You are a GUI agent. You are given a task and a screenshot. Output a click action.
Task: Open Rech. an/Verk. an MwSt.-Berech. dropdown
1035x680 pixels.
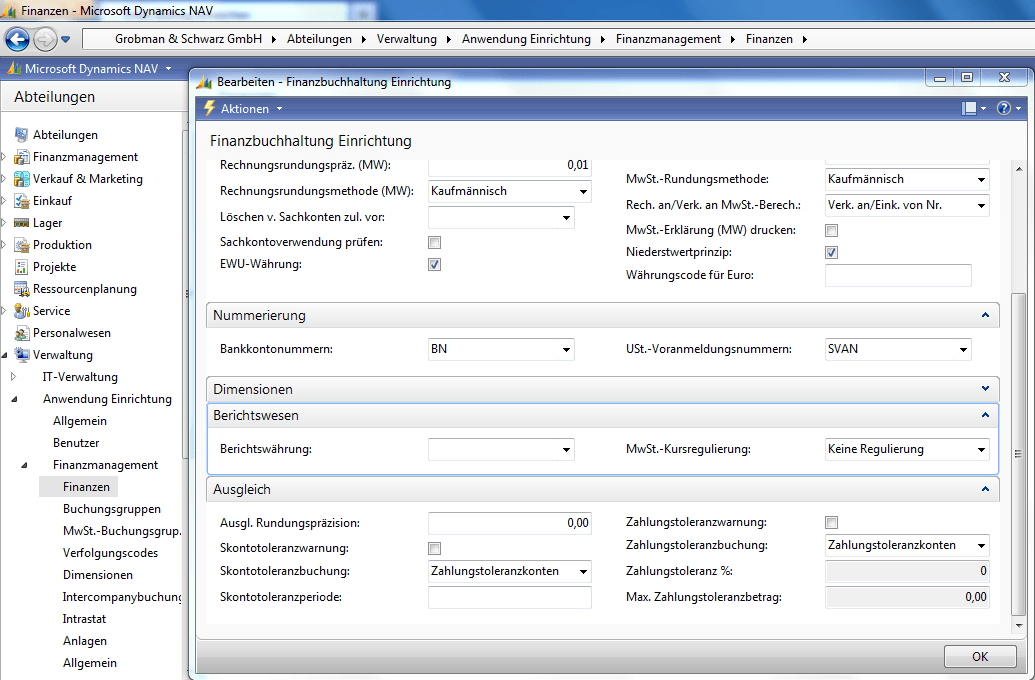click(982, 206)
